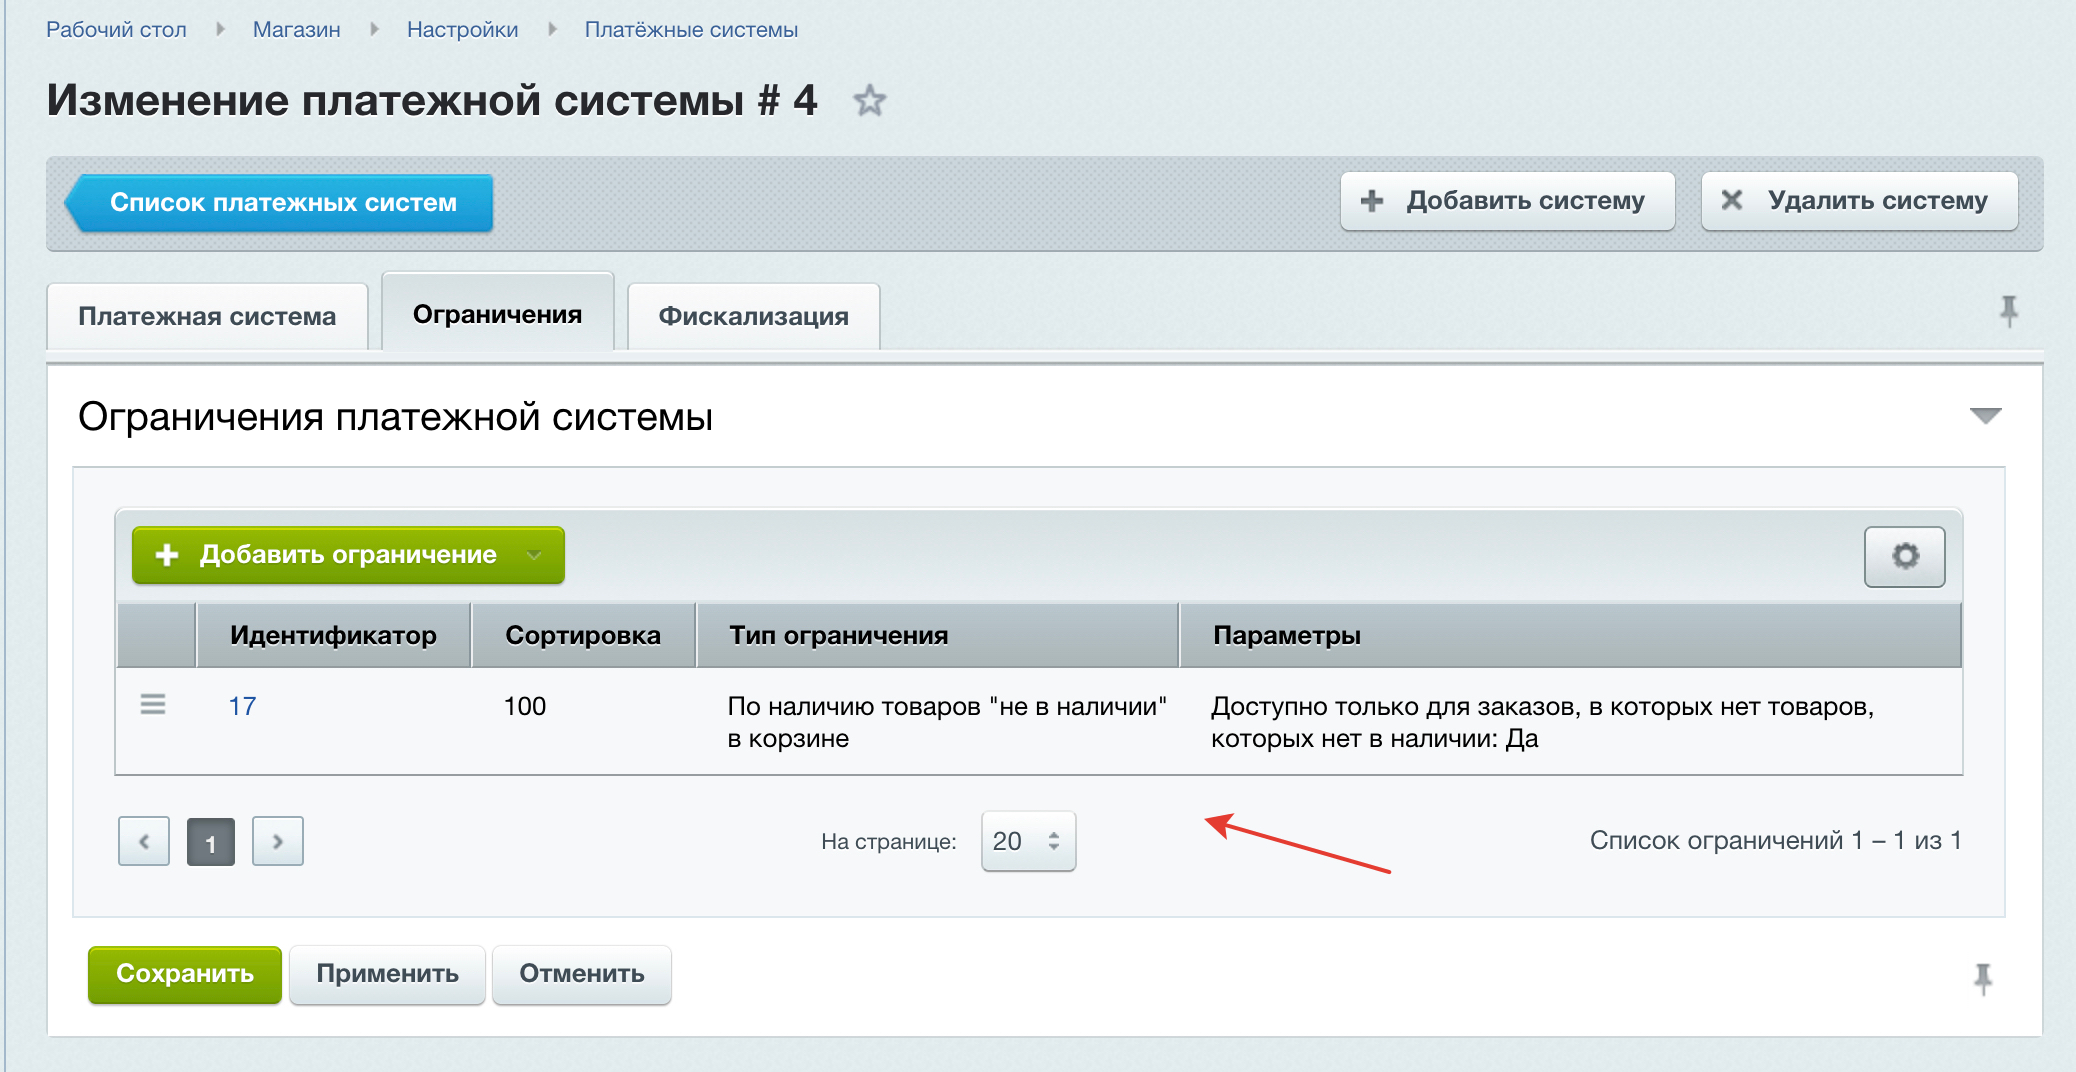
Task: Change На странице rows-per-page selector
Action: pyautogui.click(x=1028, y=841)
